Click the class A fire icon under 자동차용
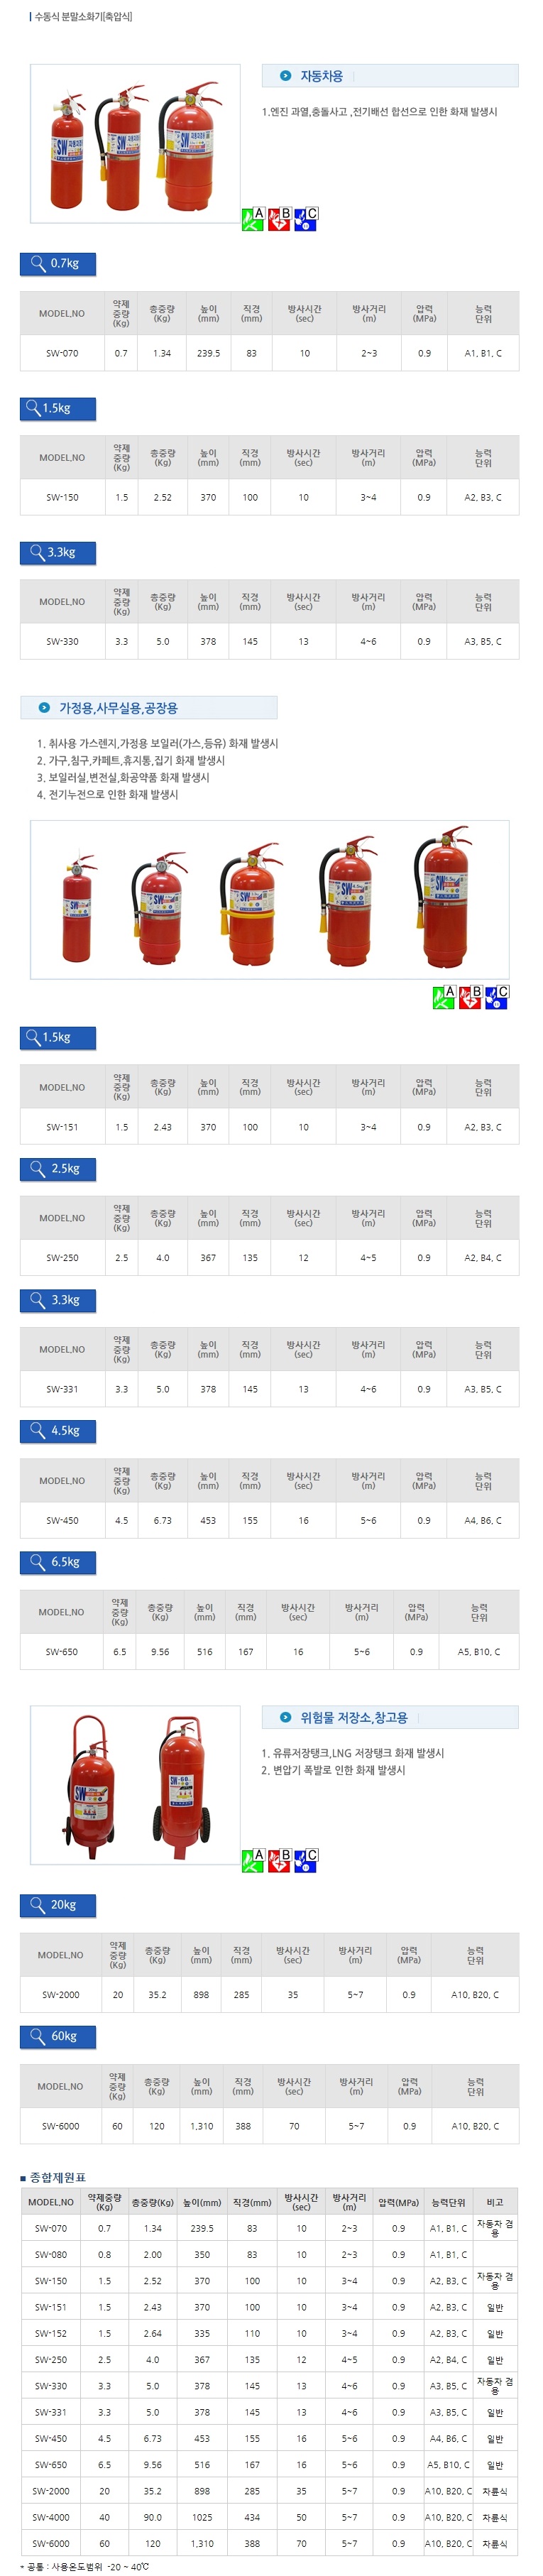This screenshot has height=2576, width=543. point(253,219)
